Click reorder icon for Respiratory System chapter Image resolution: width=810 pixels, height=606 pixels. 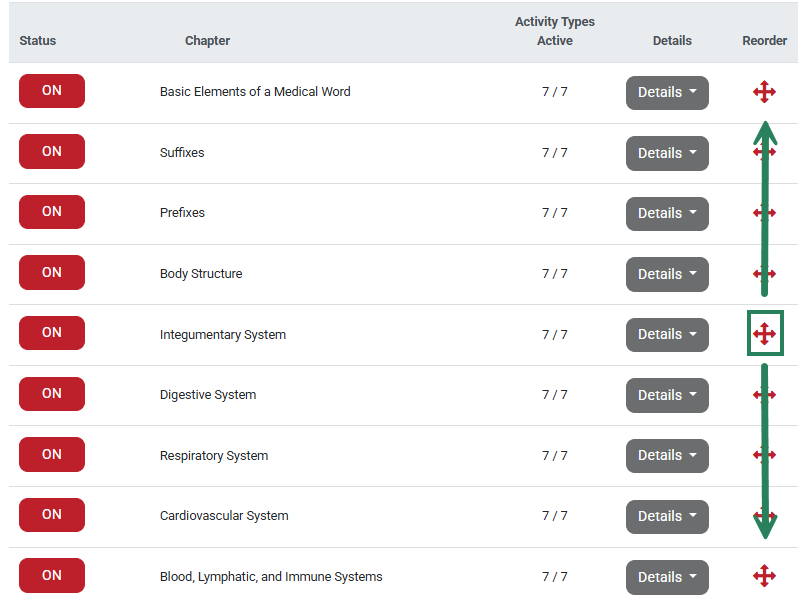764,455
